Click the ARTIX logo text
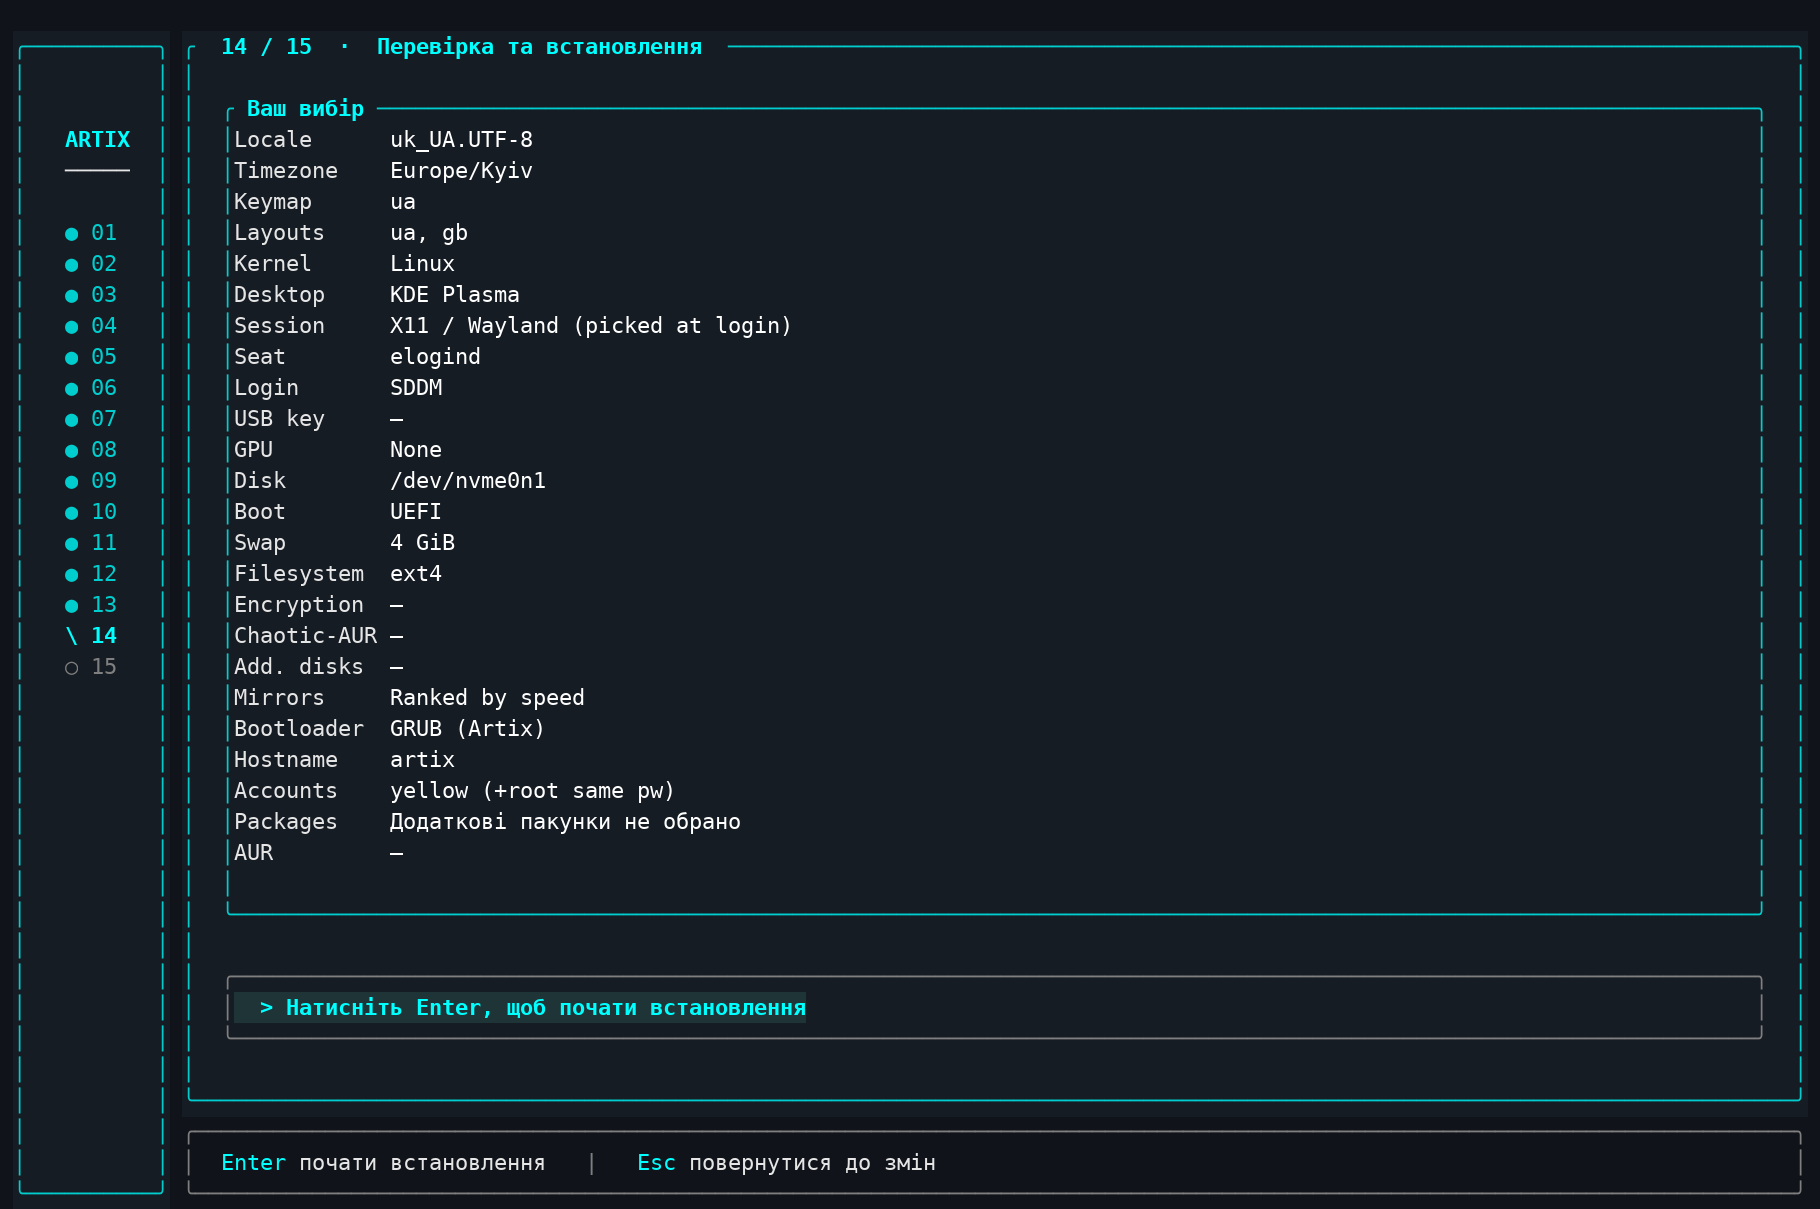Viewport: 1820px width, 1209px height. [x=97, y=140]
